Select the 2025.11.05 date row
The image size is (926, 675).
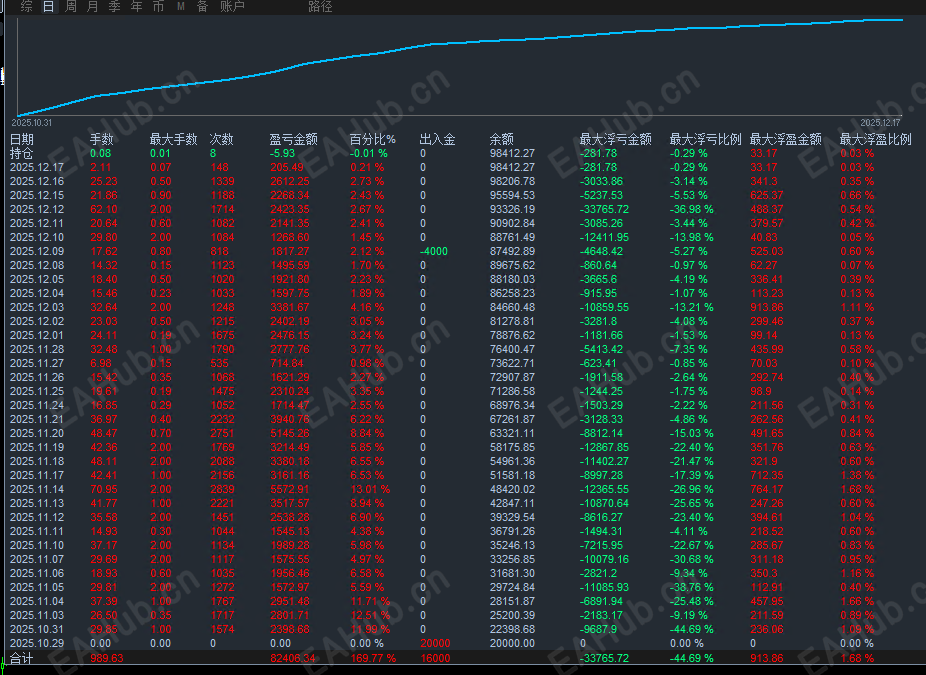[37, 588]
